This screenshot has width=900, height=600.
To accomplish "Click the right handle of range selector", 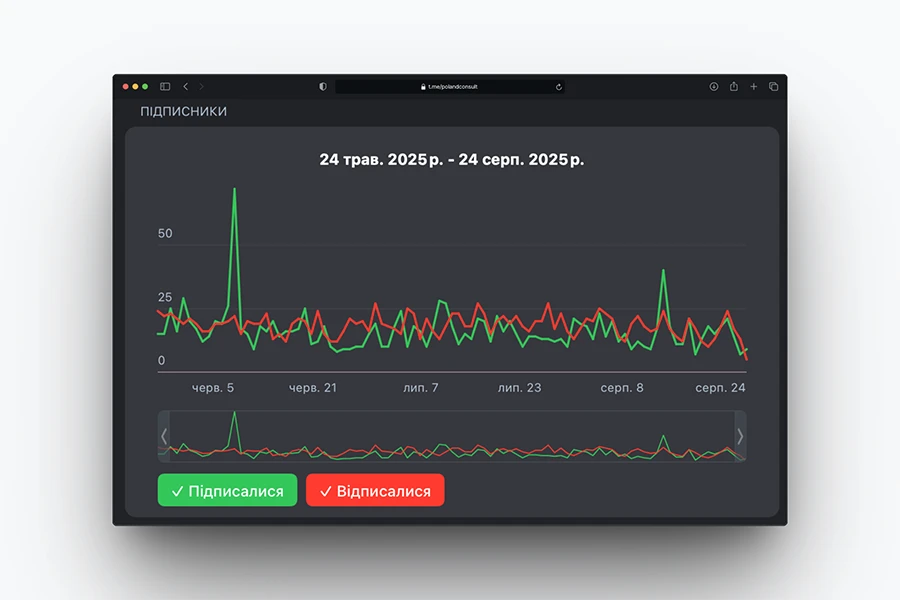I will 740,436.
